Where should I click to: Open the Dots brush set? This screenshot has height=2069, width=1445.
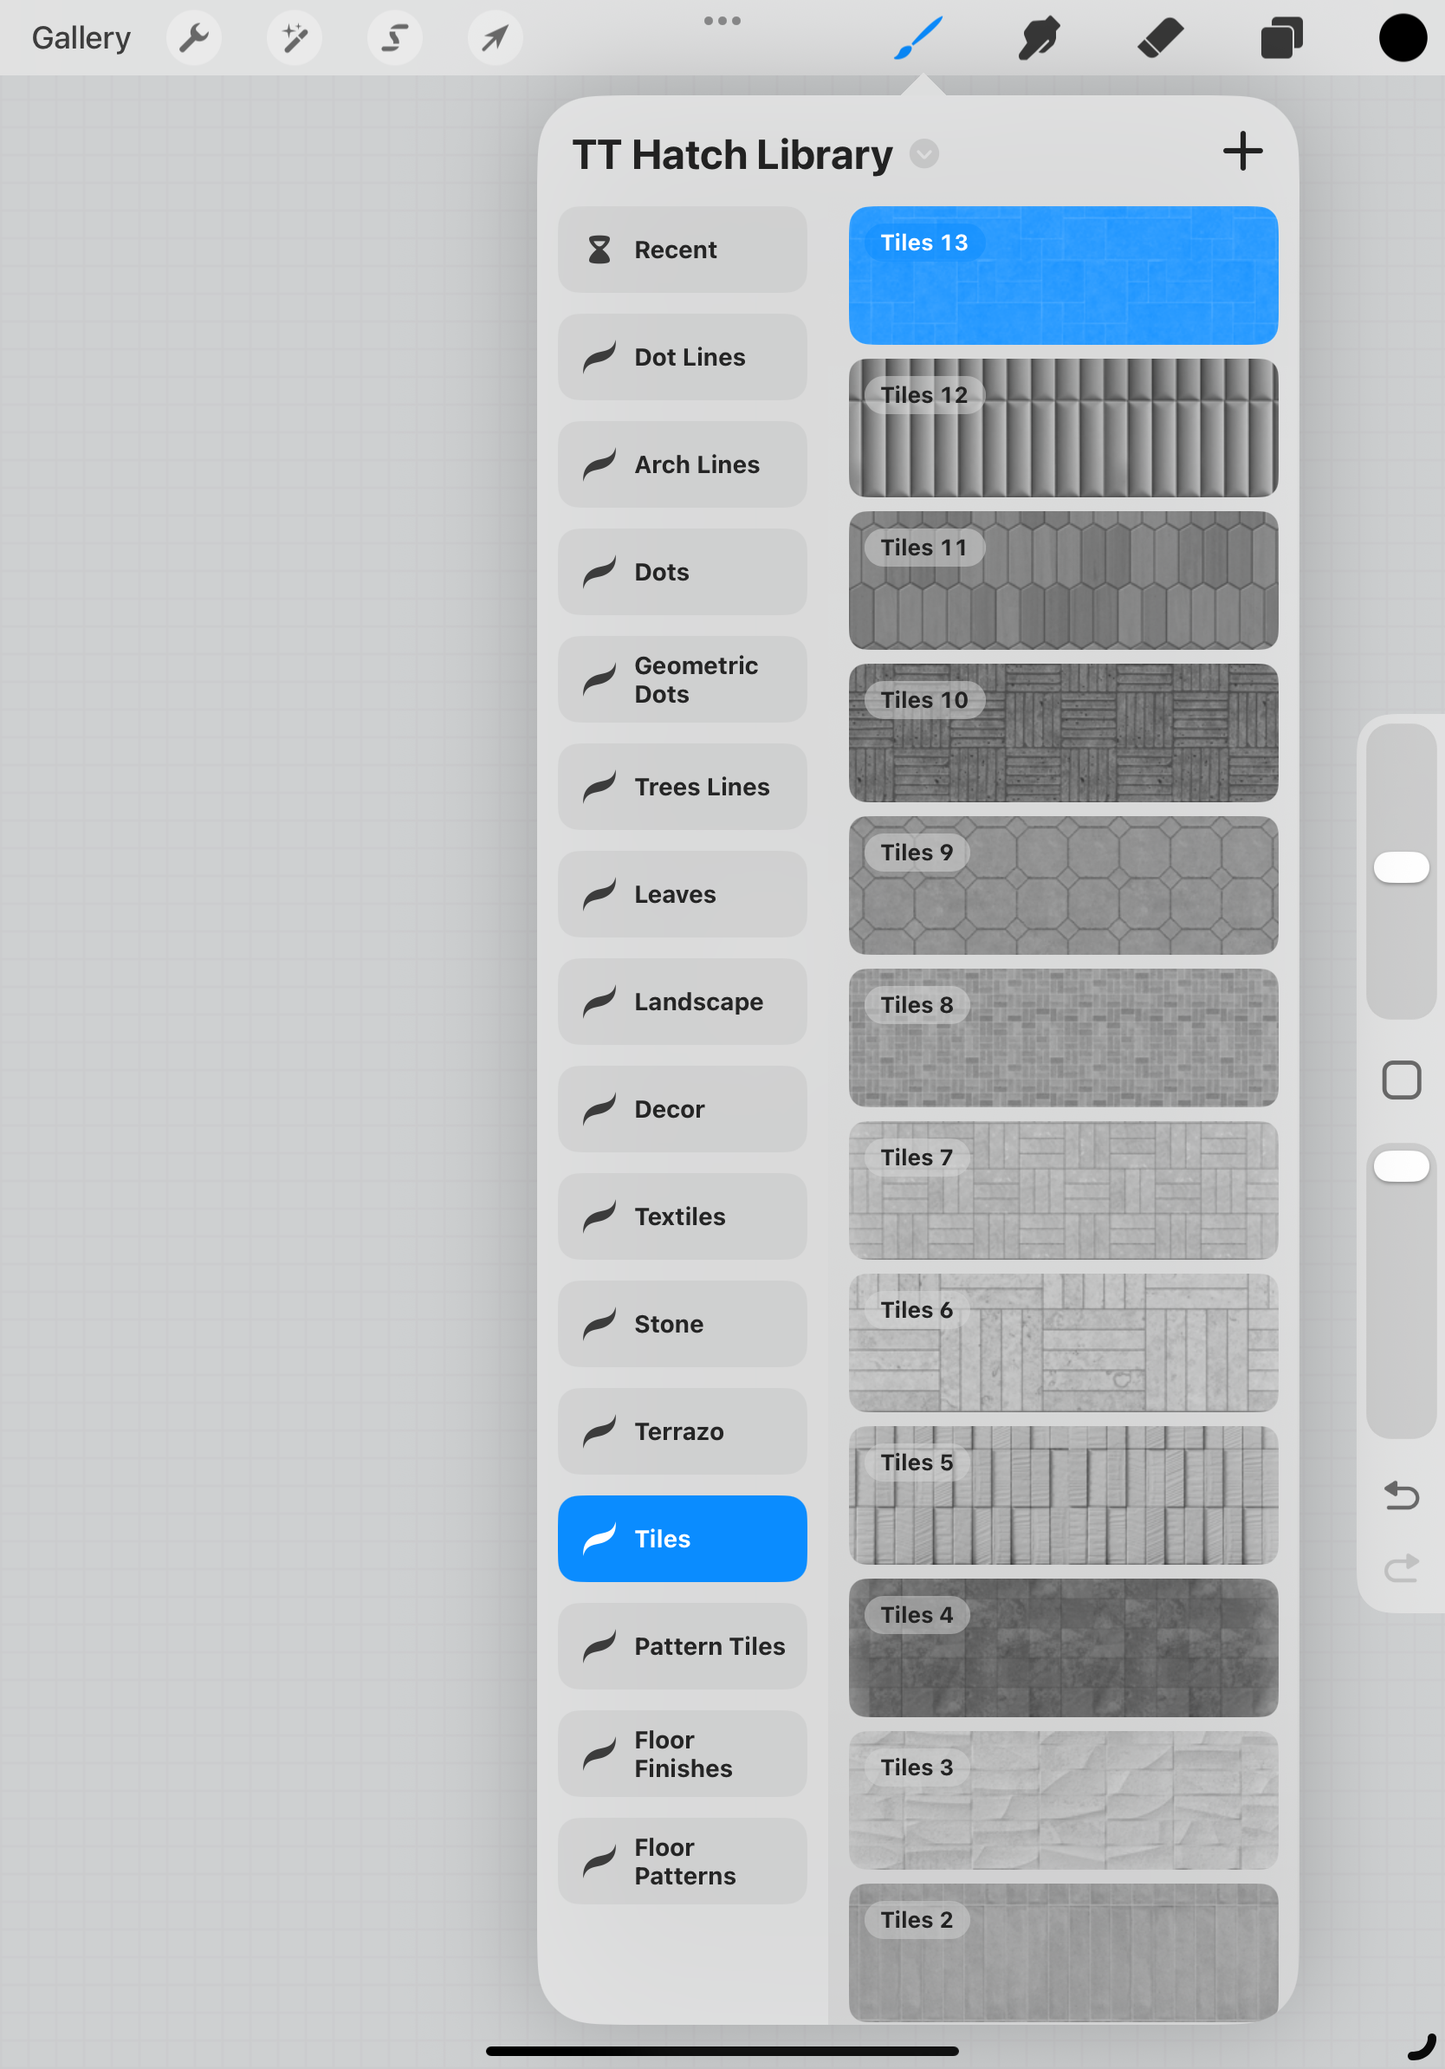[x=682, y=572]
